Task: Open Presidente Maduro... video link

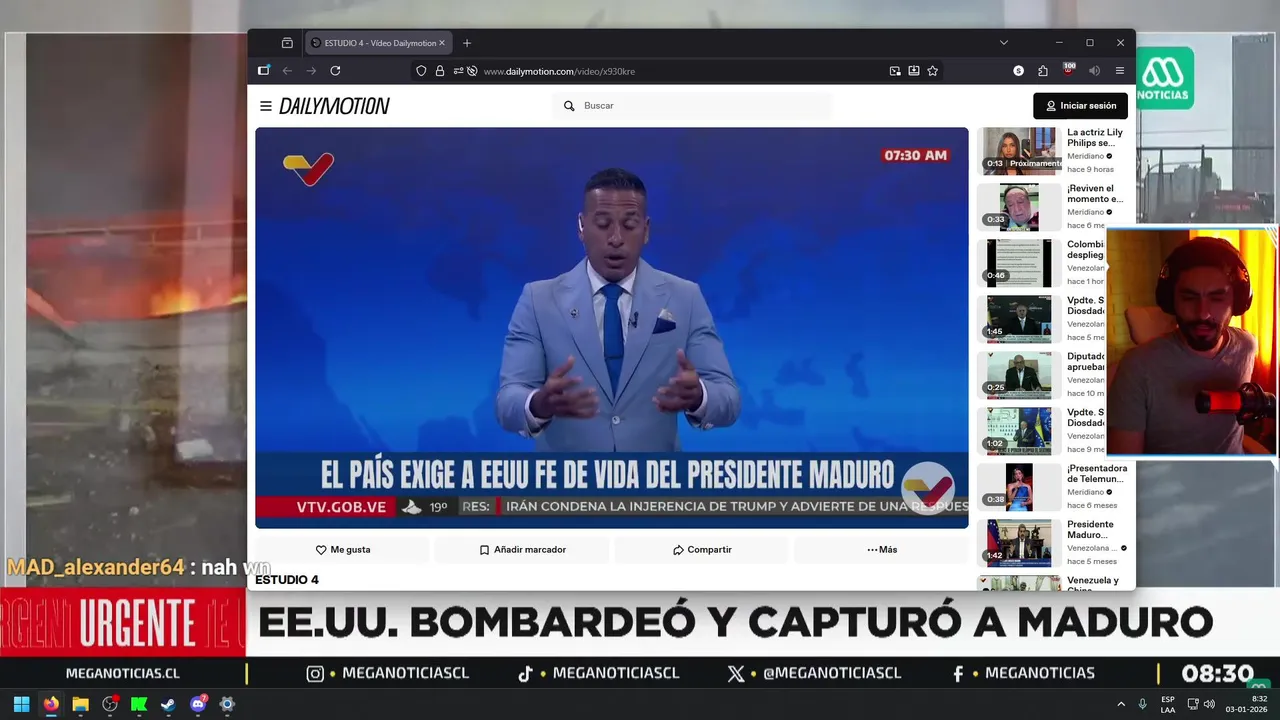Action: coord(1090,530)
